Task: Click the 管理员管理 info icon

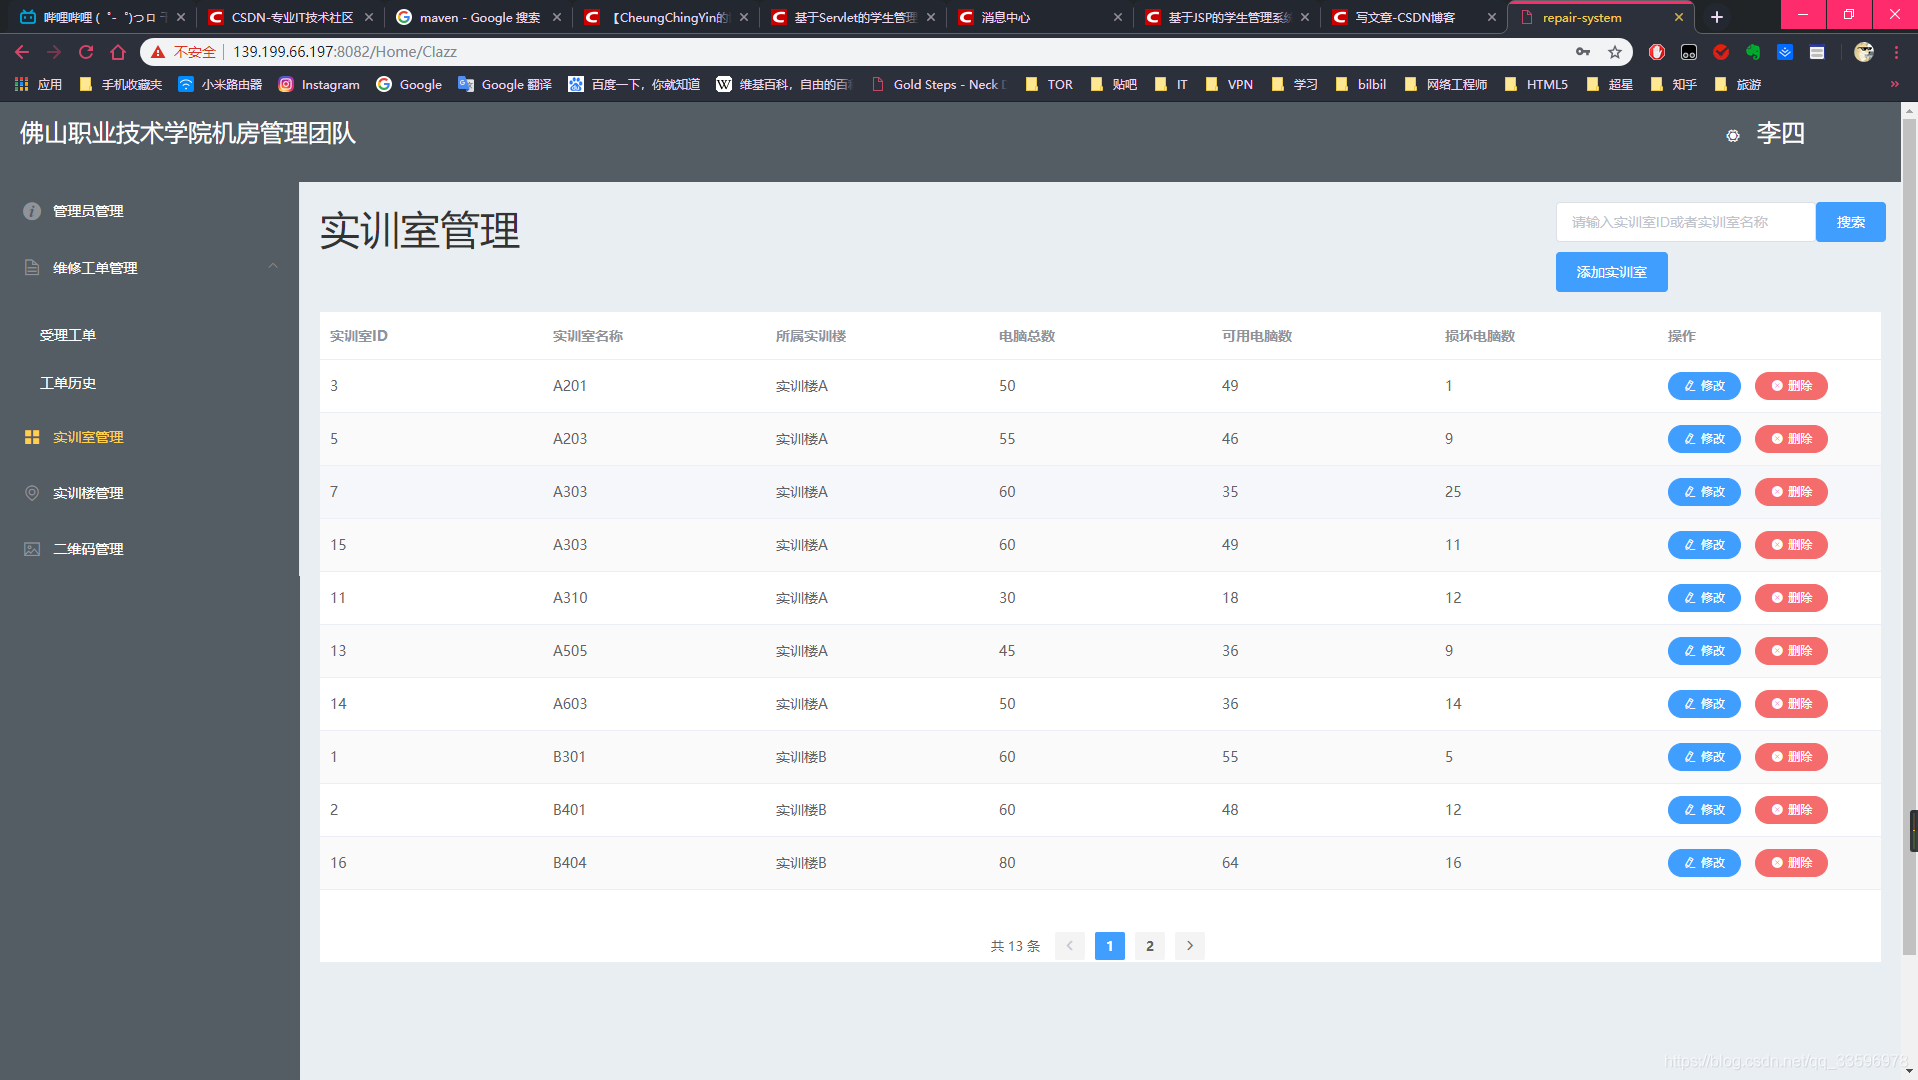Action: [32, 211]
